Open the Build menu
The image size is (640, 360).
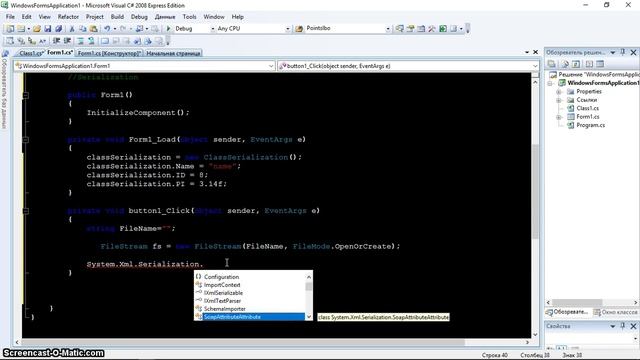click(117, 17)
